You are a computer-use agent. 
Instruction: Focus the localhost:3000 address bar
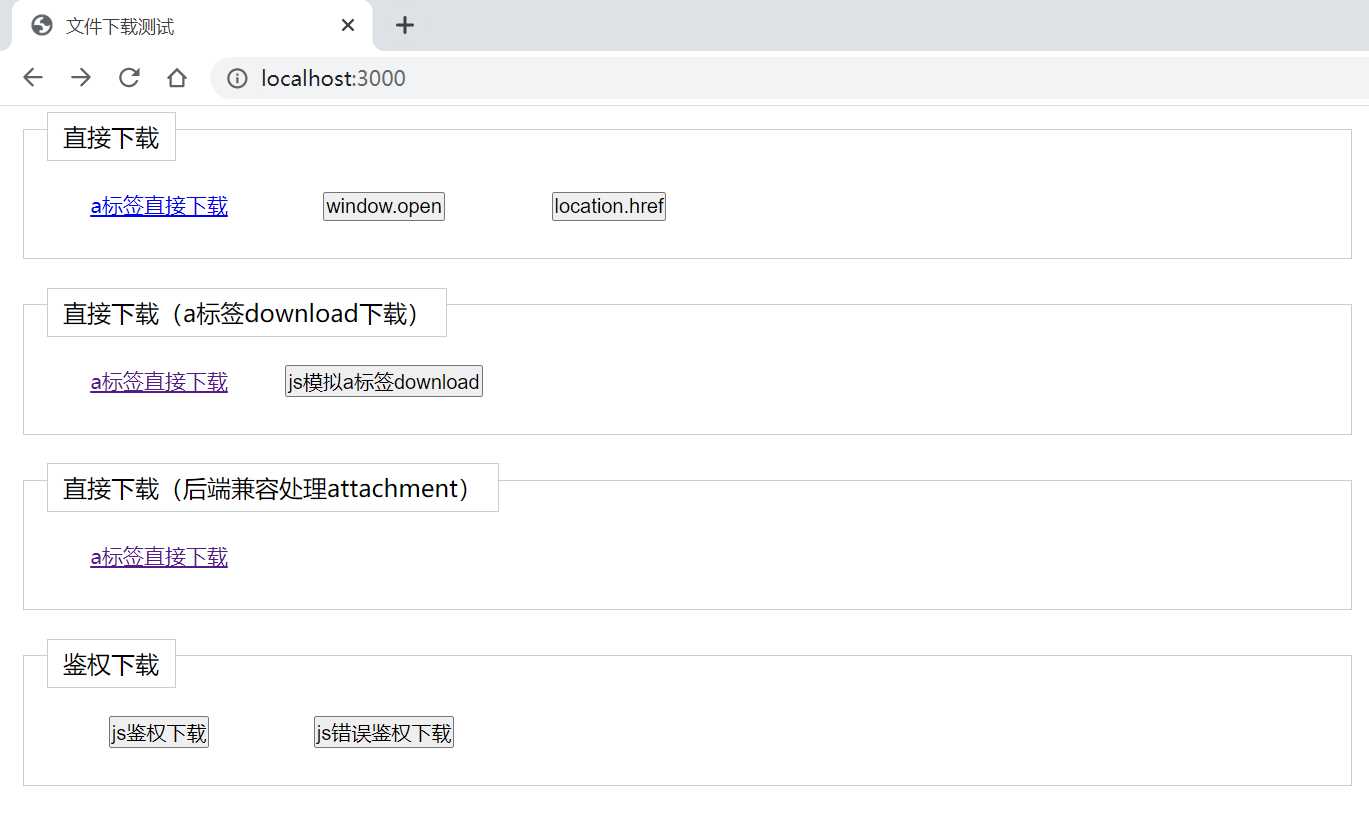pos(789,78)
